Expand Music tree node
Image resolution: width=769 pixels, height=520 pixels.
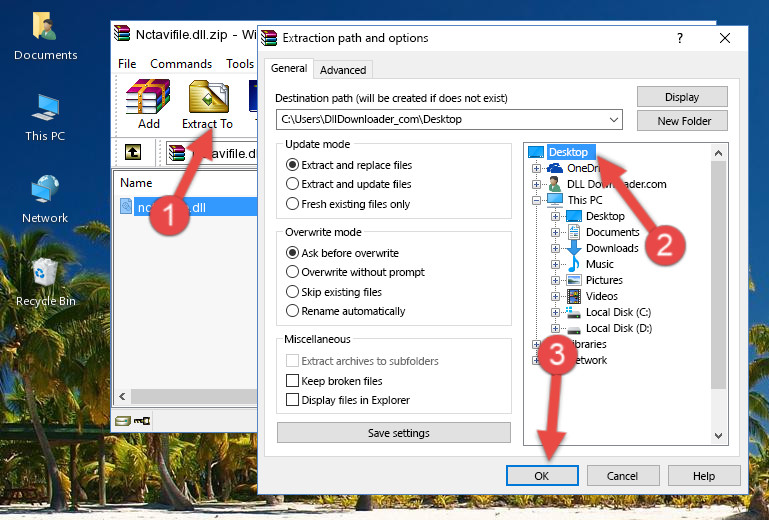point(555,264)
